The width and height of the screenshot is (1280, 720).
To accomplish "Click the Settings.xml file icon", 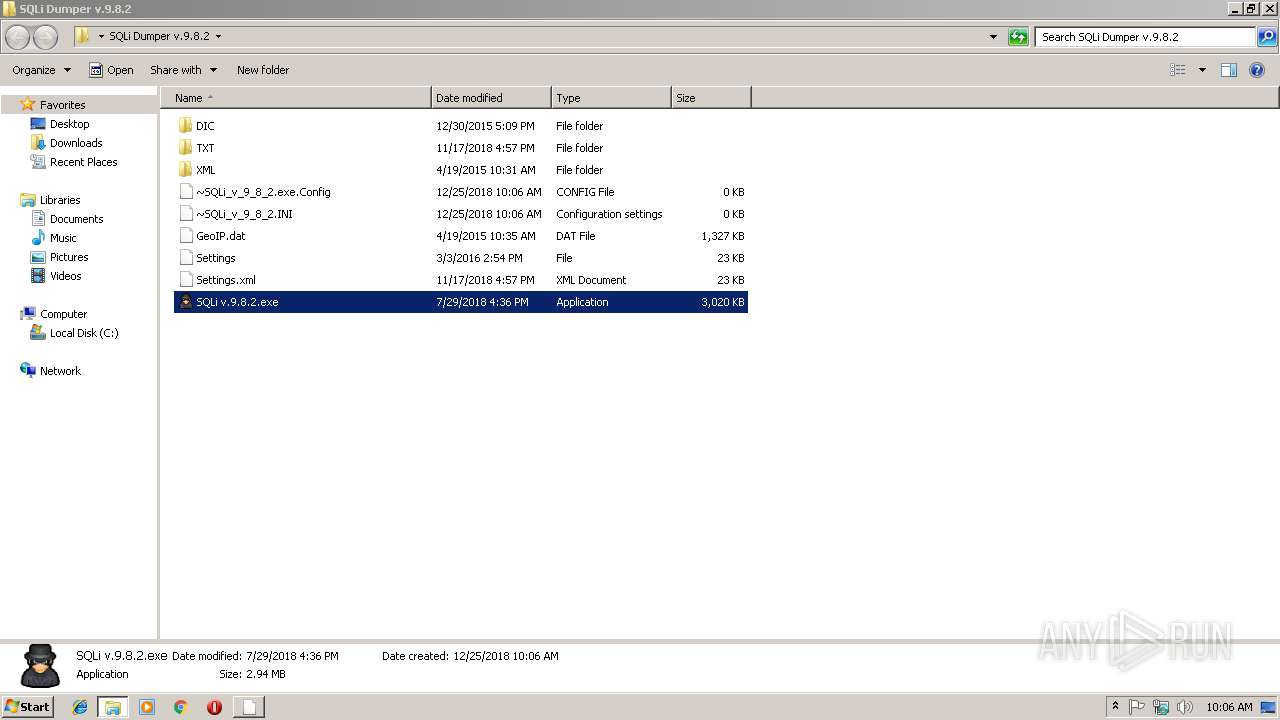I will [x=185, y=280].
